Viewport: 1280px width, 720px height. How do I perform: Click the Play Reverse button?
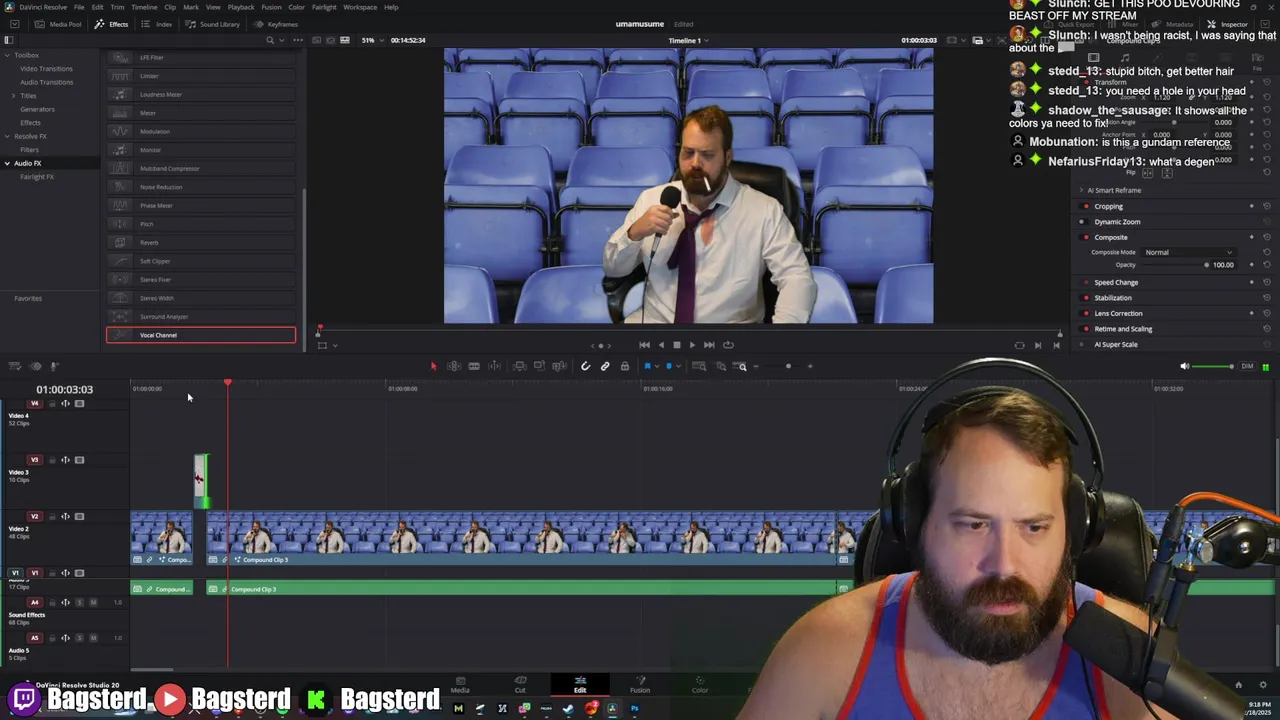[661, 345]
